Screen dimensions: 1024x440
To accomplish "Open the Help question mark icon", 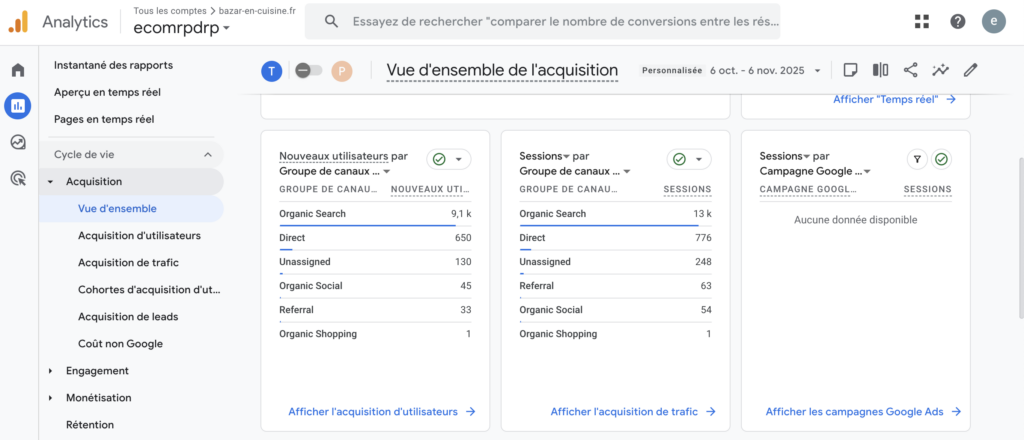I will 957,22.
